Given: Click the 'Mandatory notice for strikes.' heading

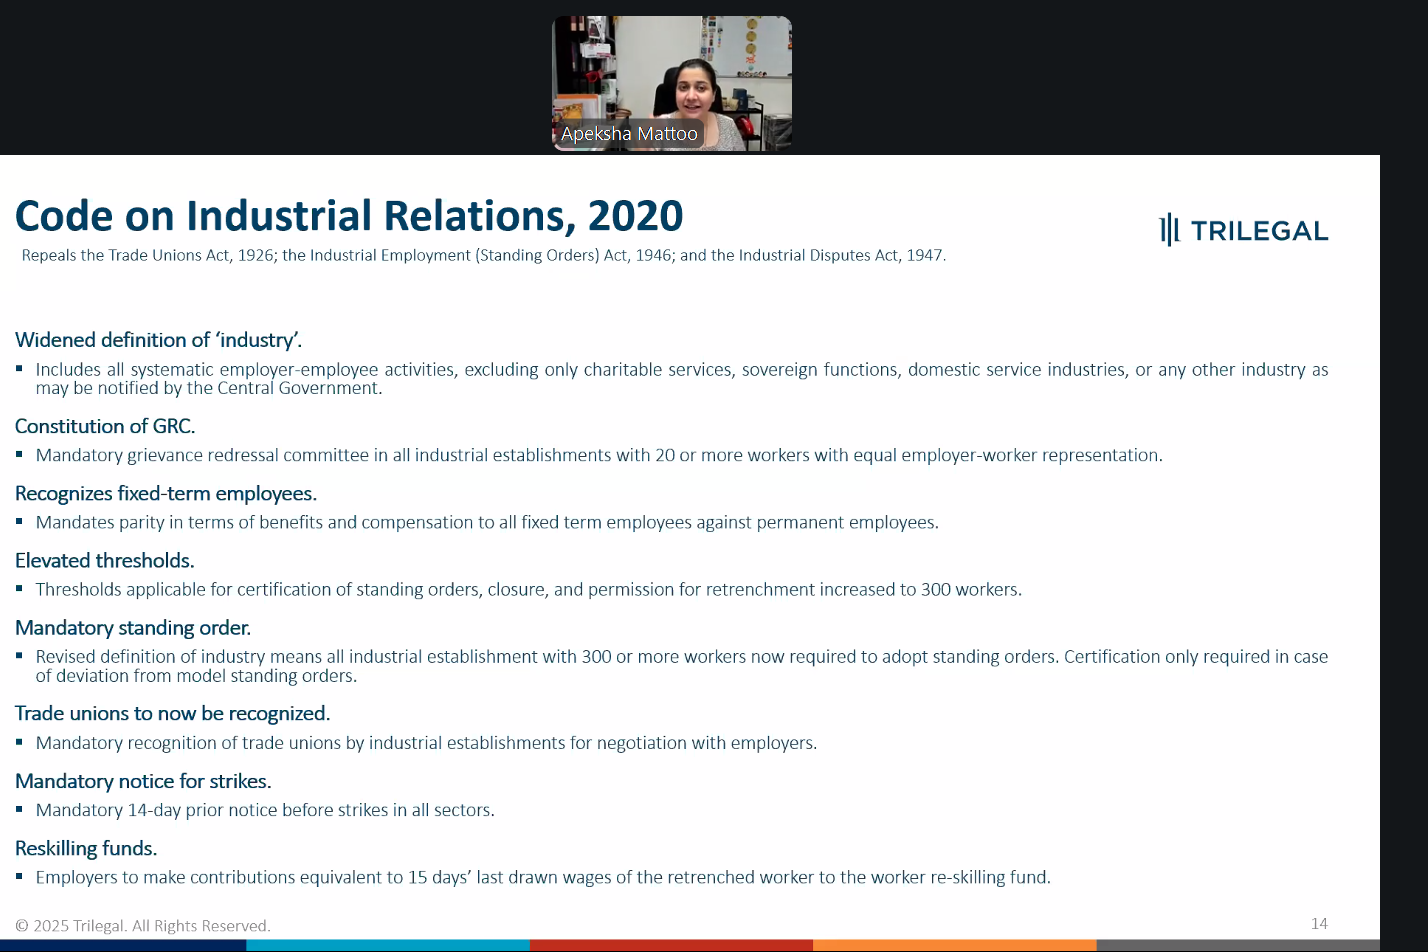Looking at the screenshot, I should point(143,781).
